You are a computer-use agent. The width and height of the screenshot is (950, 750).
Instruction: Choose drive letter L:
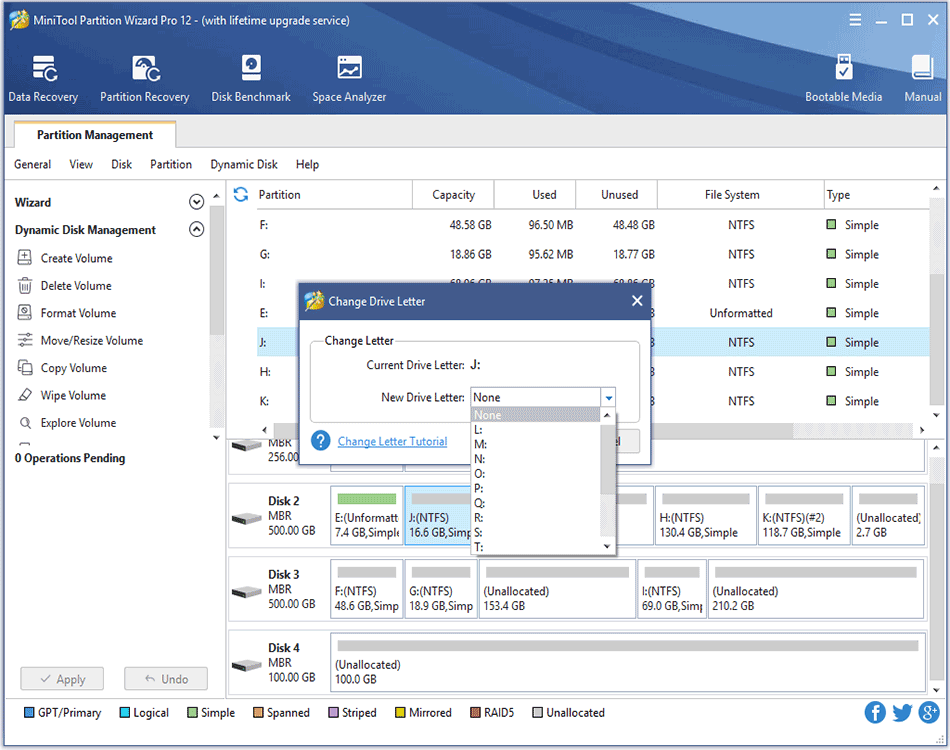coord(536,430)
